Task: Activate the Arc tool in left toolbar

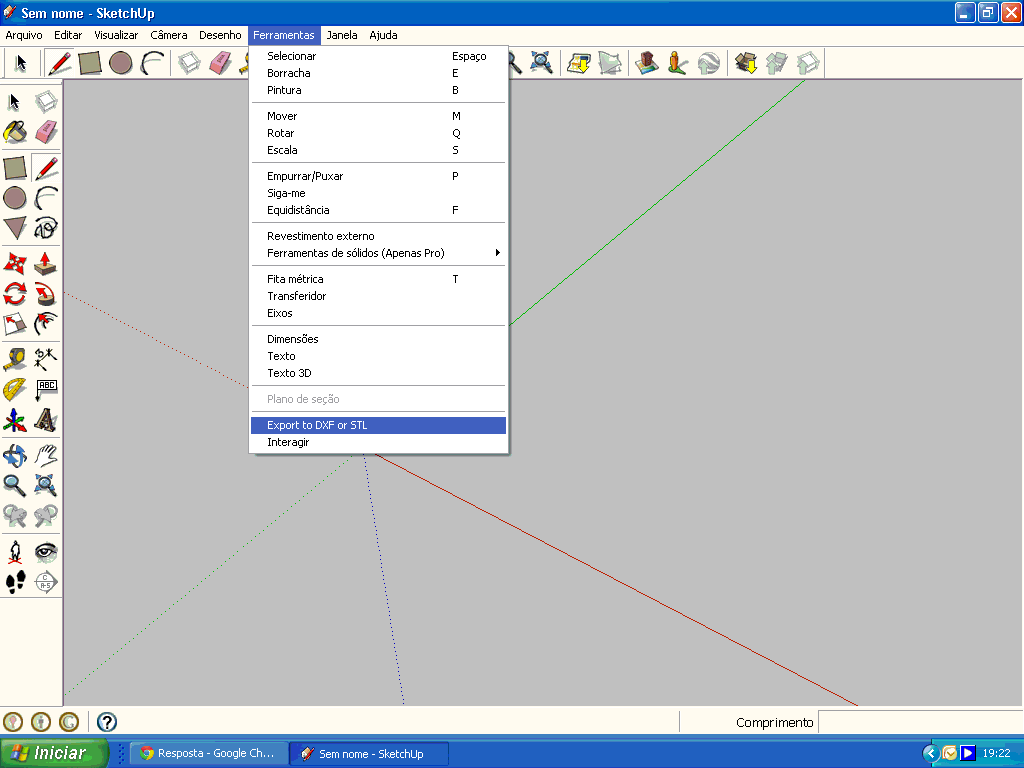Action: [46, 198]
